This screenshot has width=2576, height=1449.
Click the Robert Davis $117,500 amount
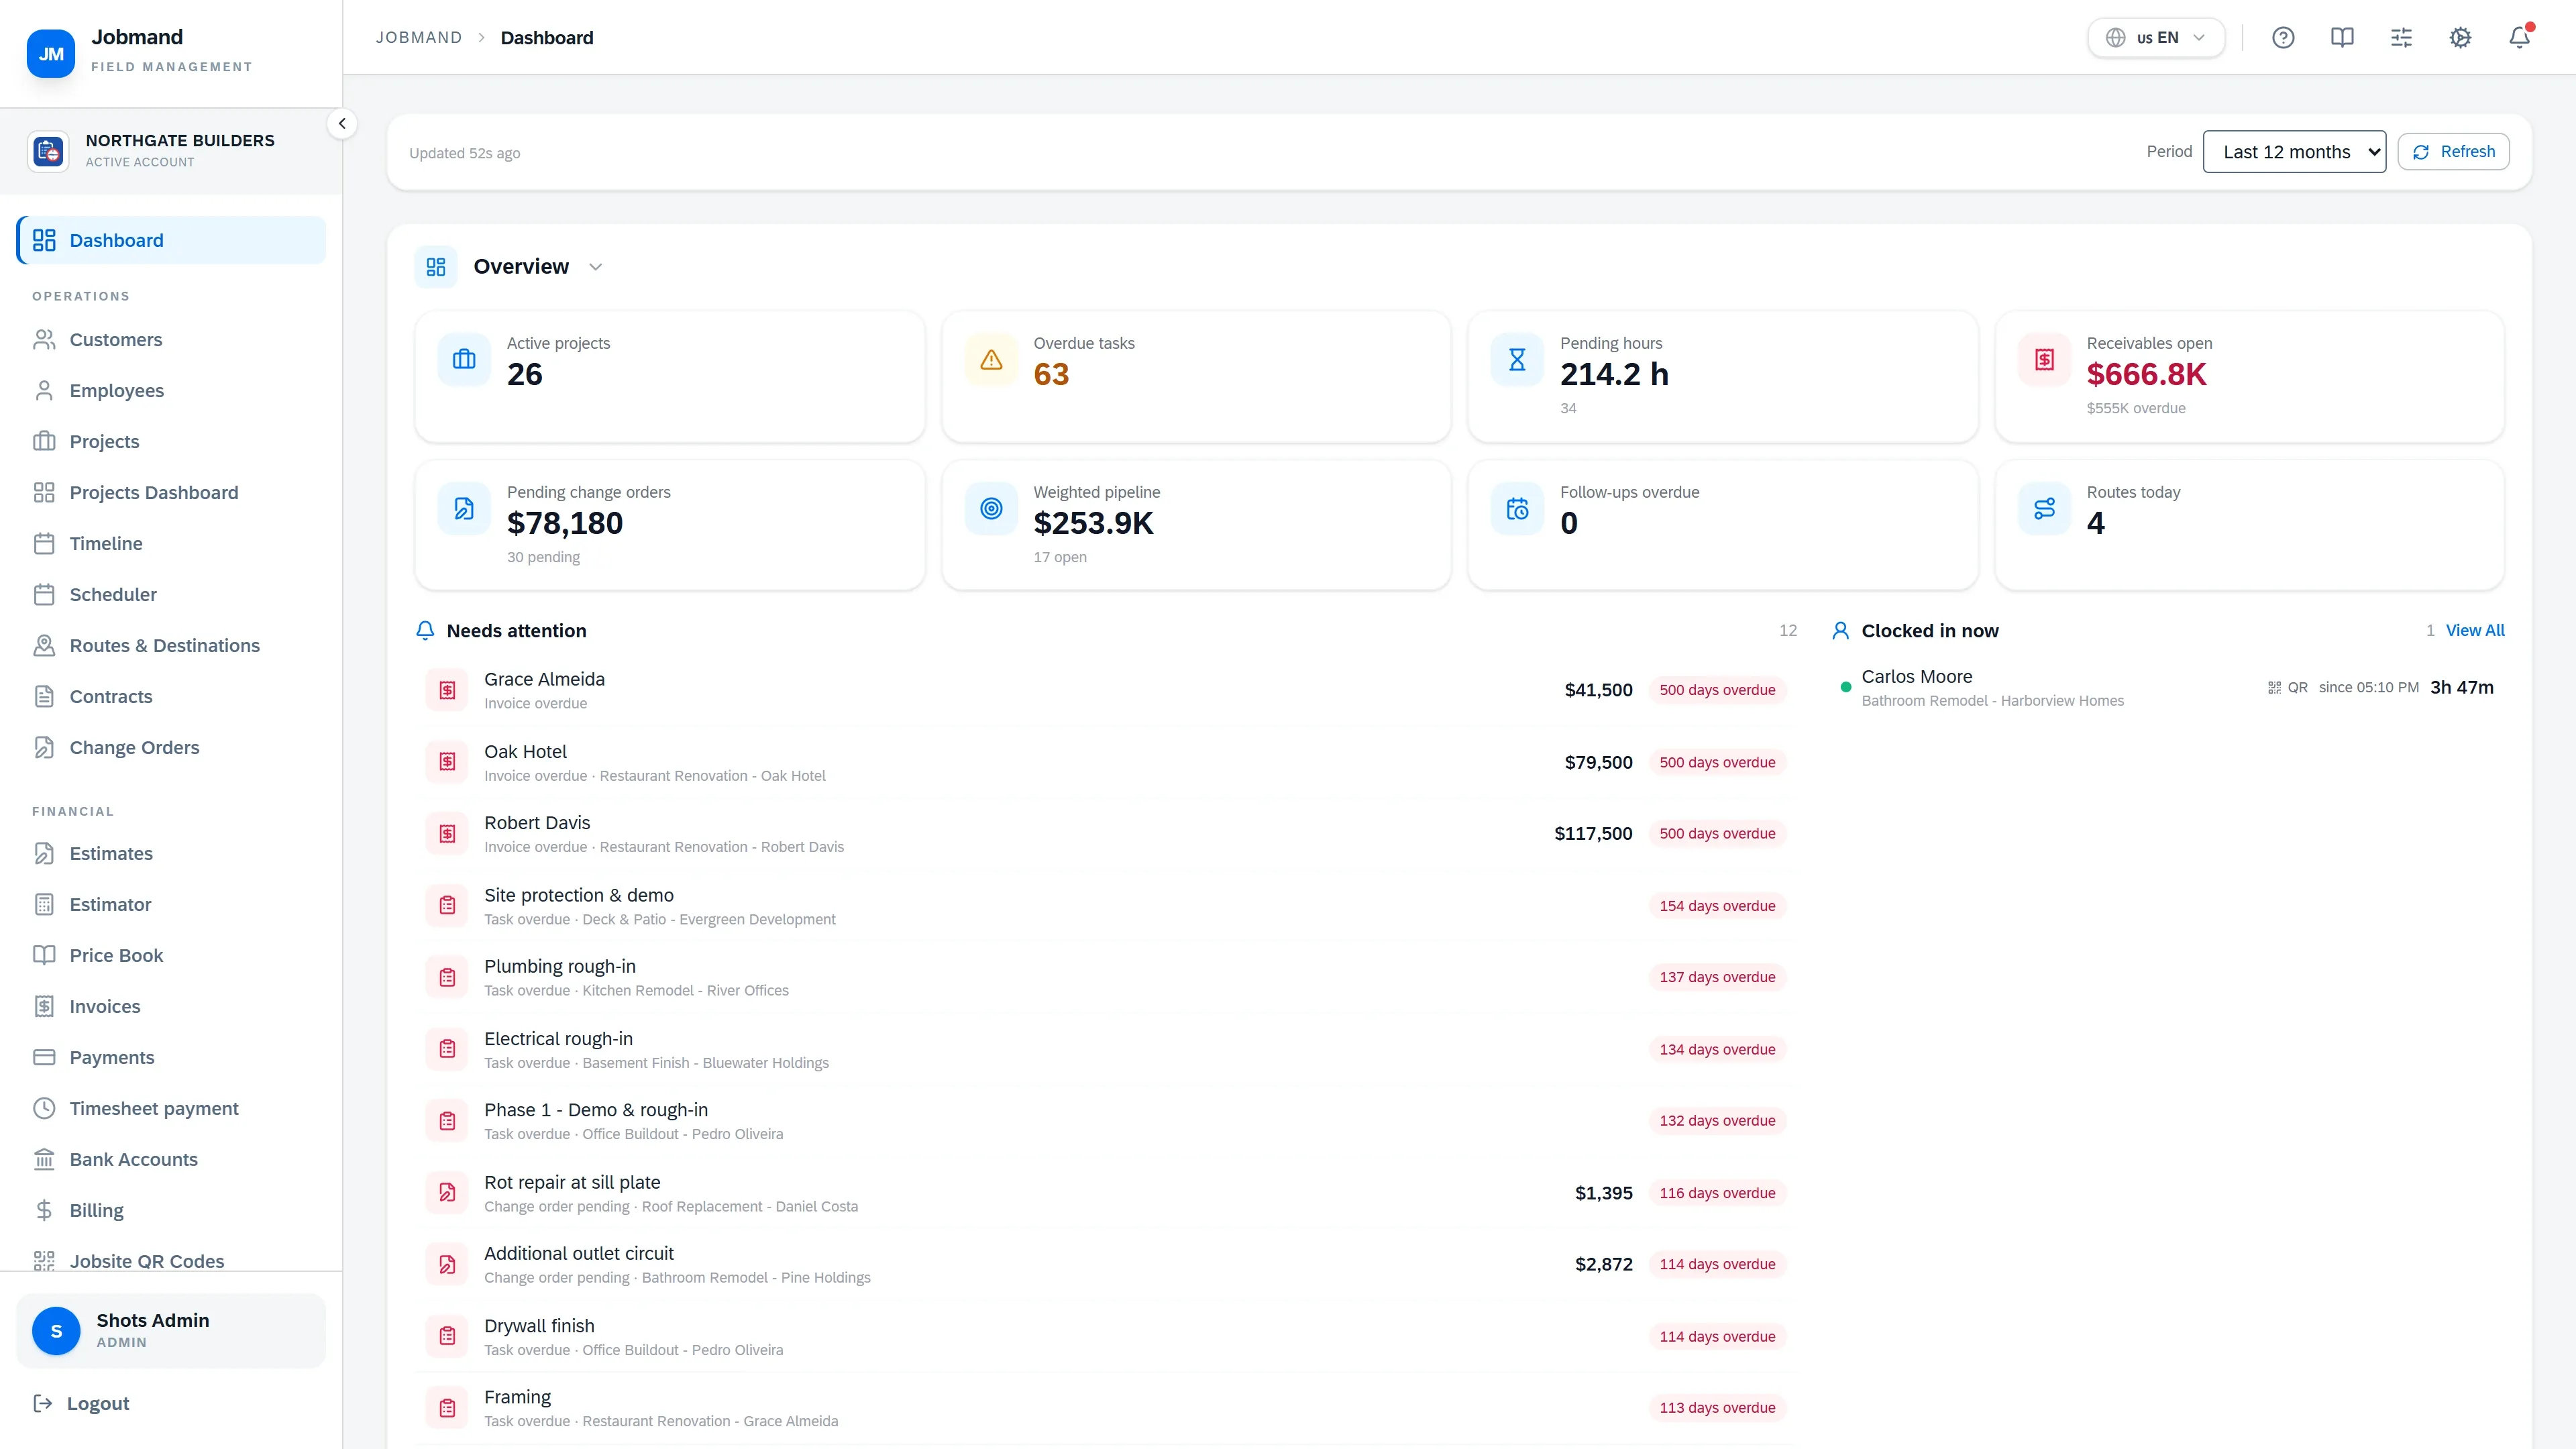(x=1593, y=834)
